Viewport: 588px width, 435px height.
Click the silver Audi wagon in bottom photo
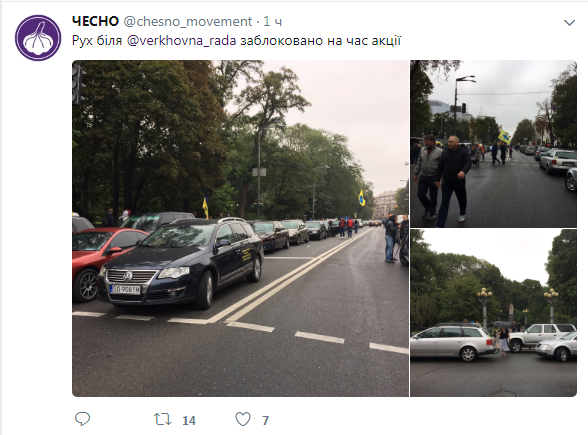(453, 342)
